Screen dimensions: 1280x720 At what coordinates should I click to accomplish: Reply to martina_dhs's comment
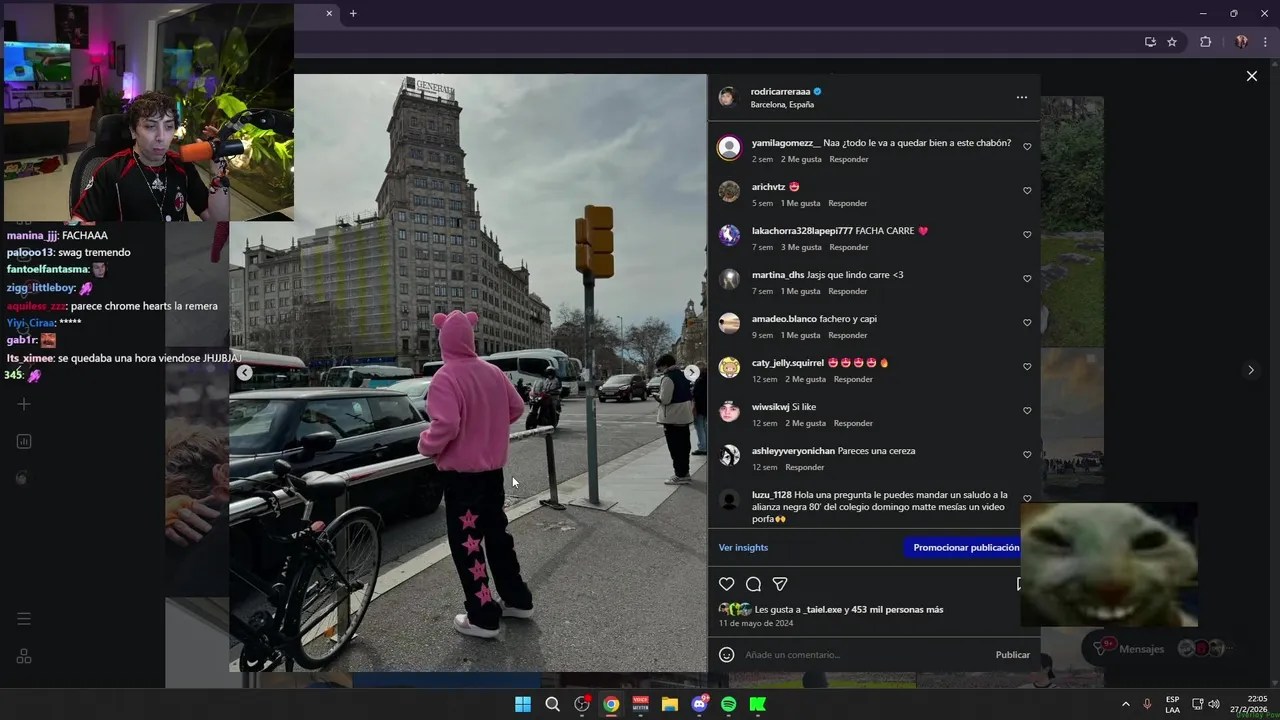[848, 291]
